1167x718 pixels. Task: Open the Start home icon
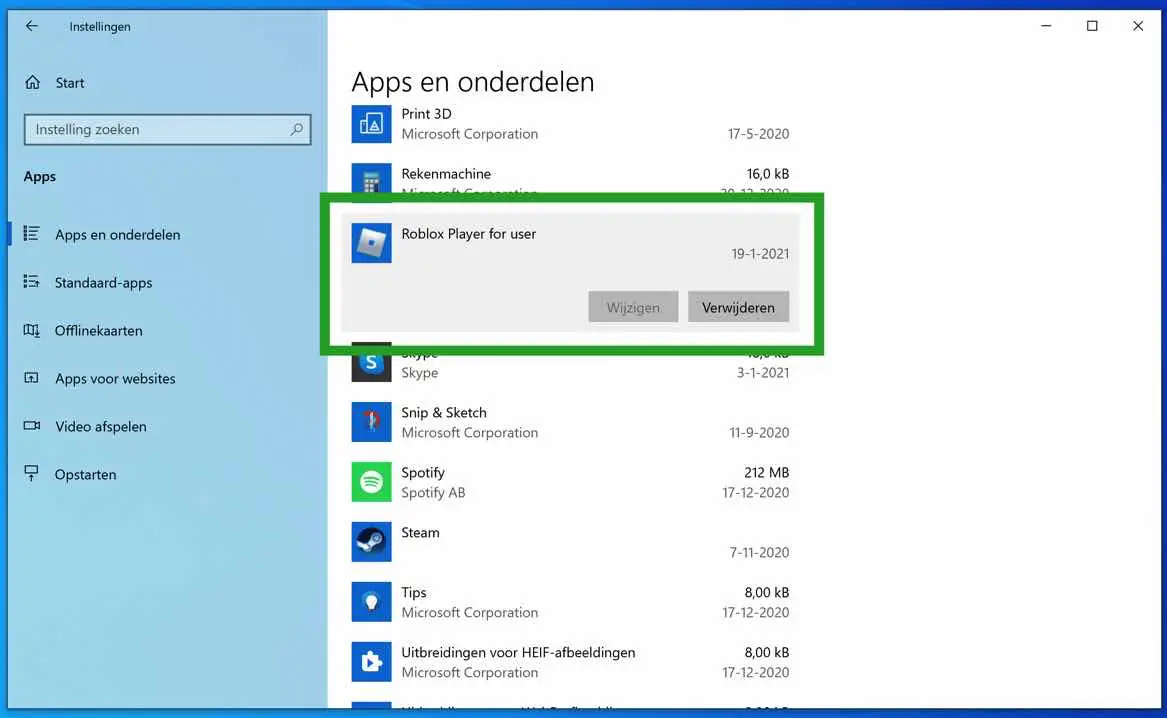coord(32,83)
